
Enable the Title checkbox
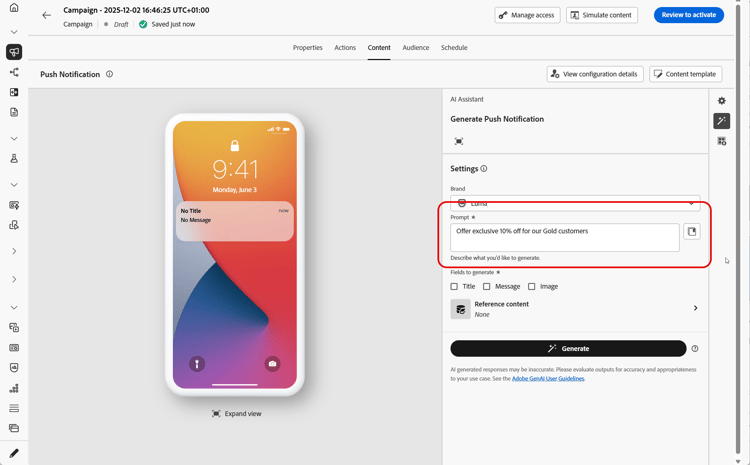(454, 287)
